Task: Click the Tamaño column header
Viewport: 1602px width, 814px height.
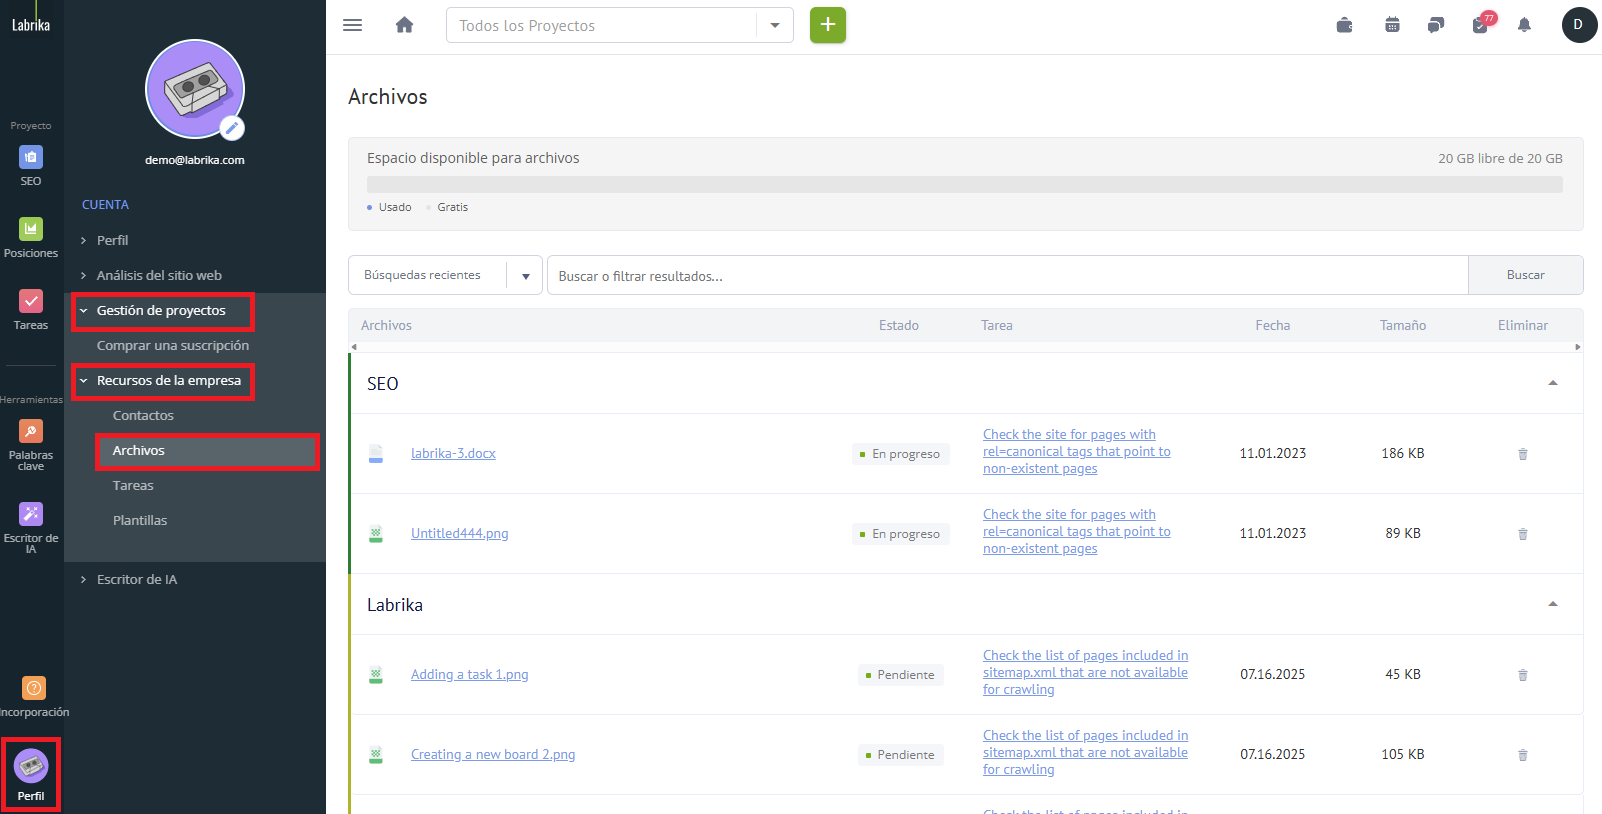Action: [1403, 325]
